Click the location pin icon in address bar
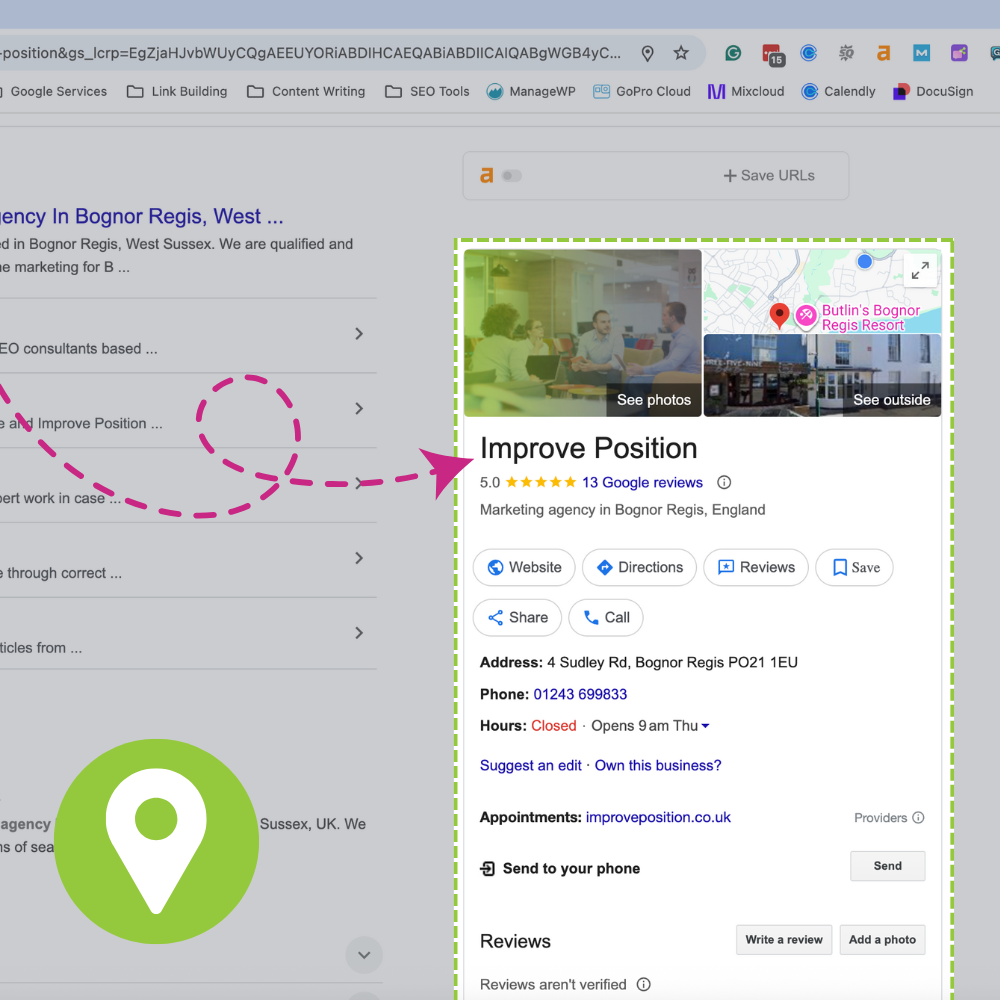The height and width of the screenshot is (1000, 1000). pyautogui.click(x=647, y=53)
